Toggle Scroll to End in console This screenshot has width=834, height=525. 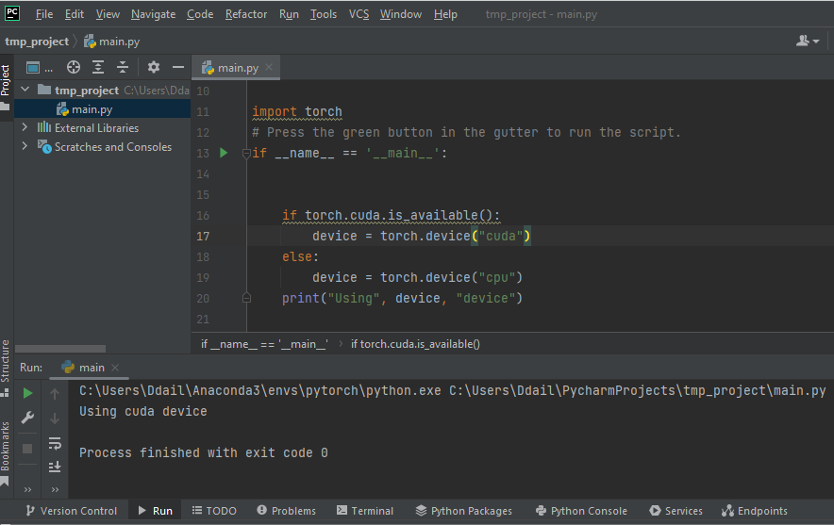point(54,467)
